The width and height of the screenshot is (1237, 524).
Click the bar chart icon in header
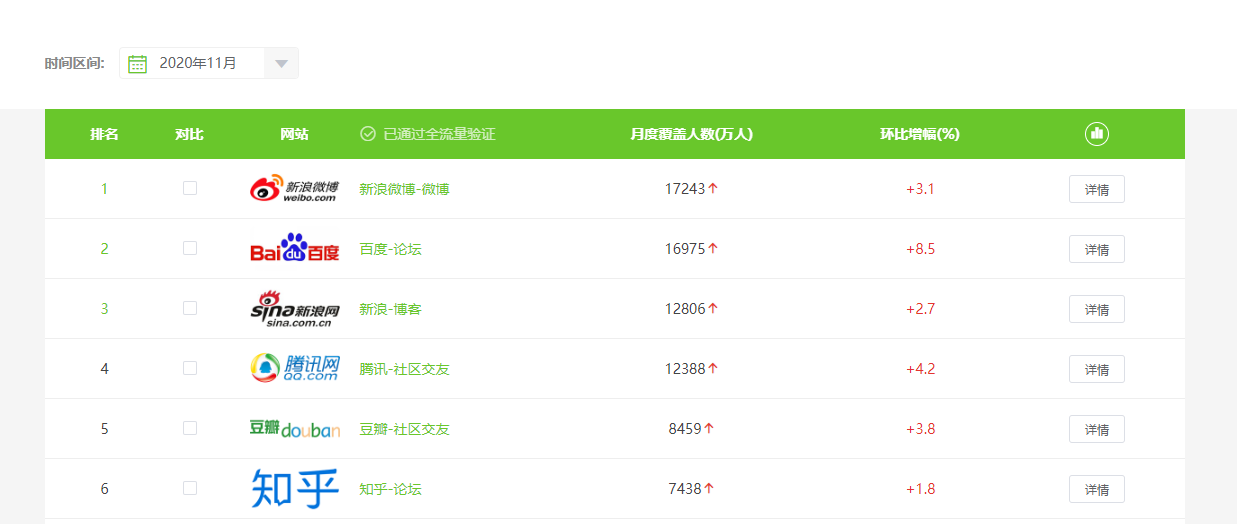click(x=1097, y=134)
